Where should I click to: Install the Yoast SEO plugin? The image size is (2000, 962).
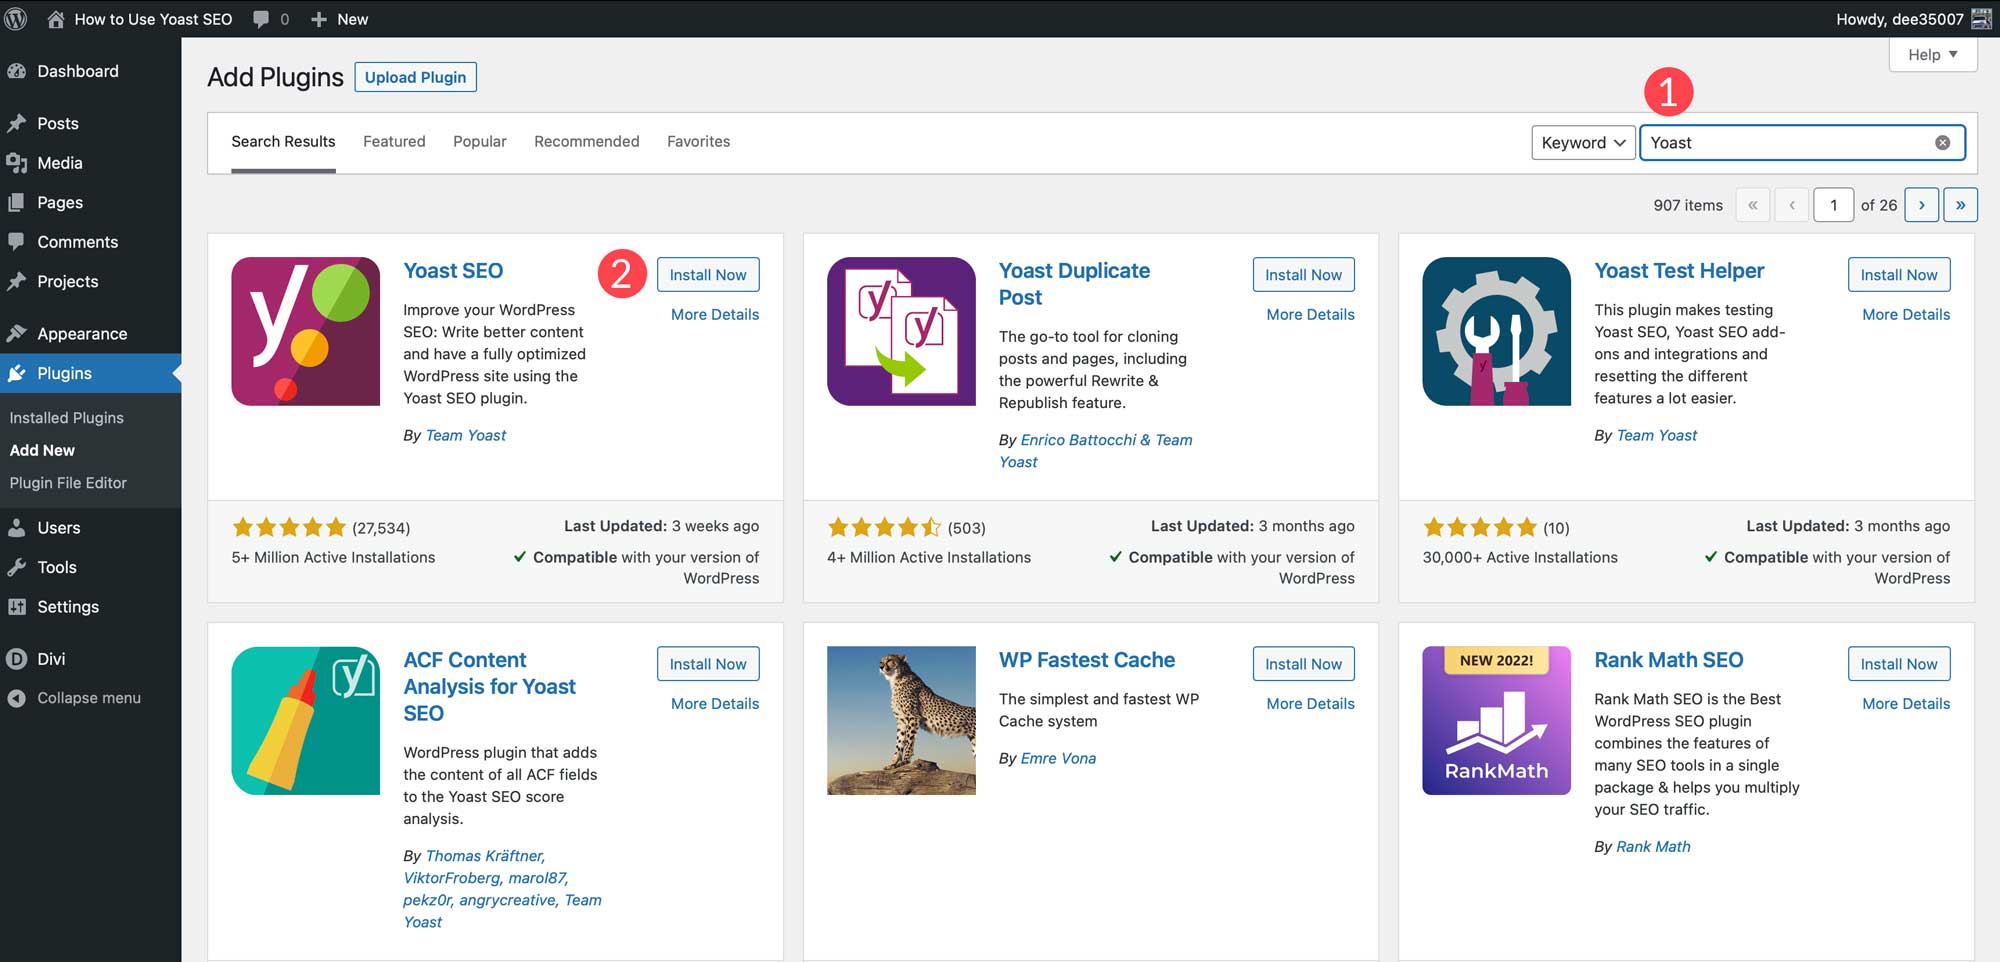[708, 274]
